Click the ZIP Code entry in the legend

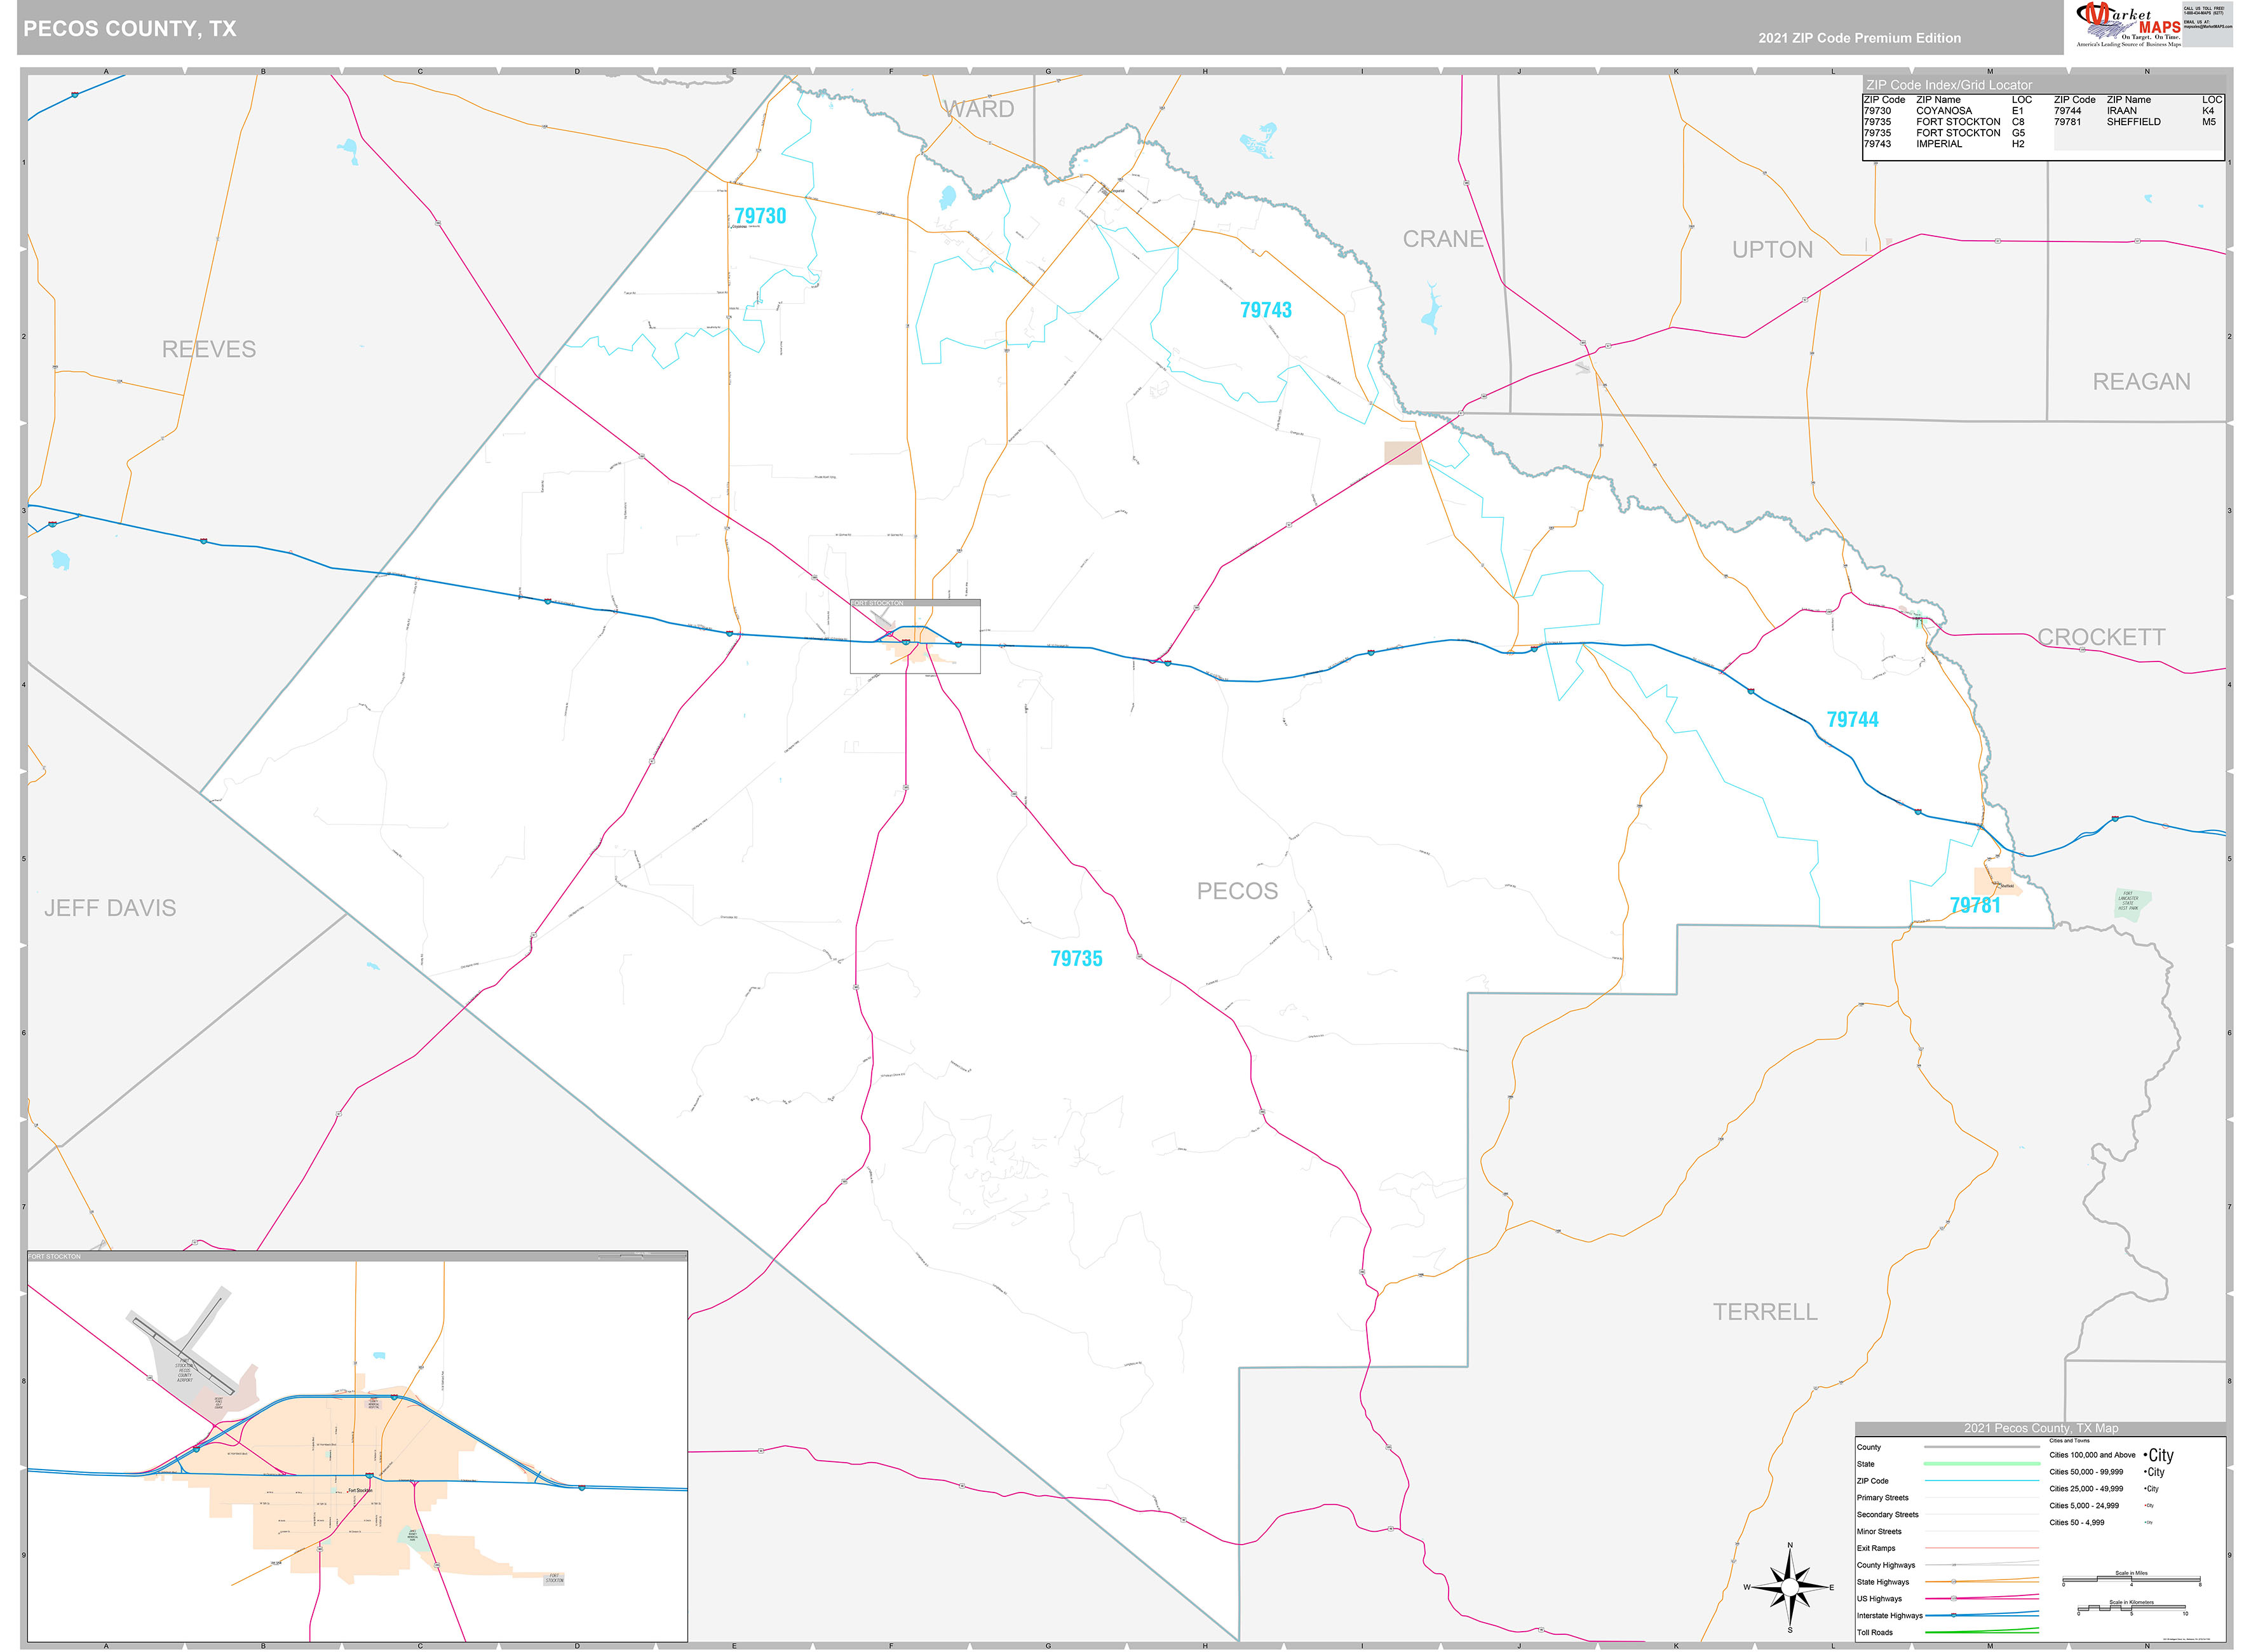(1873, 1481)
